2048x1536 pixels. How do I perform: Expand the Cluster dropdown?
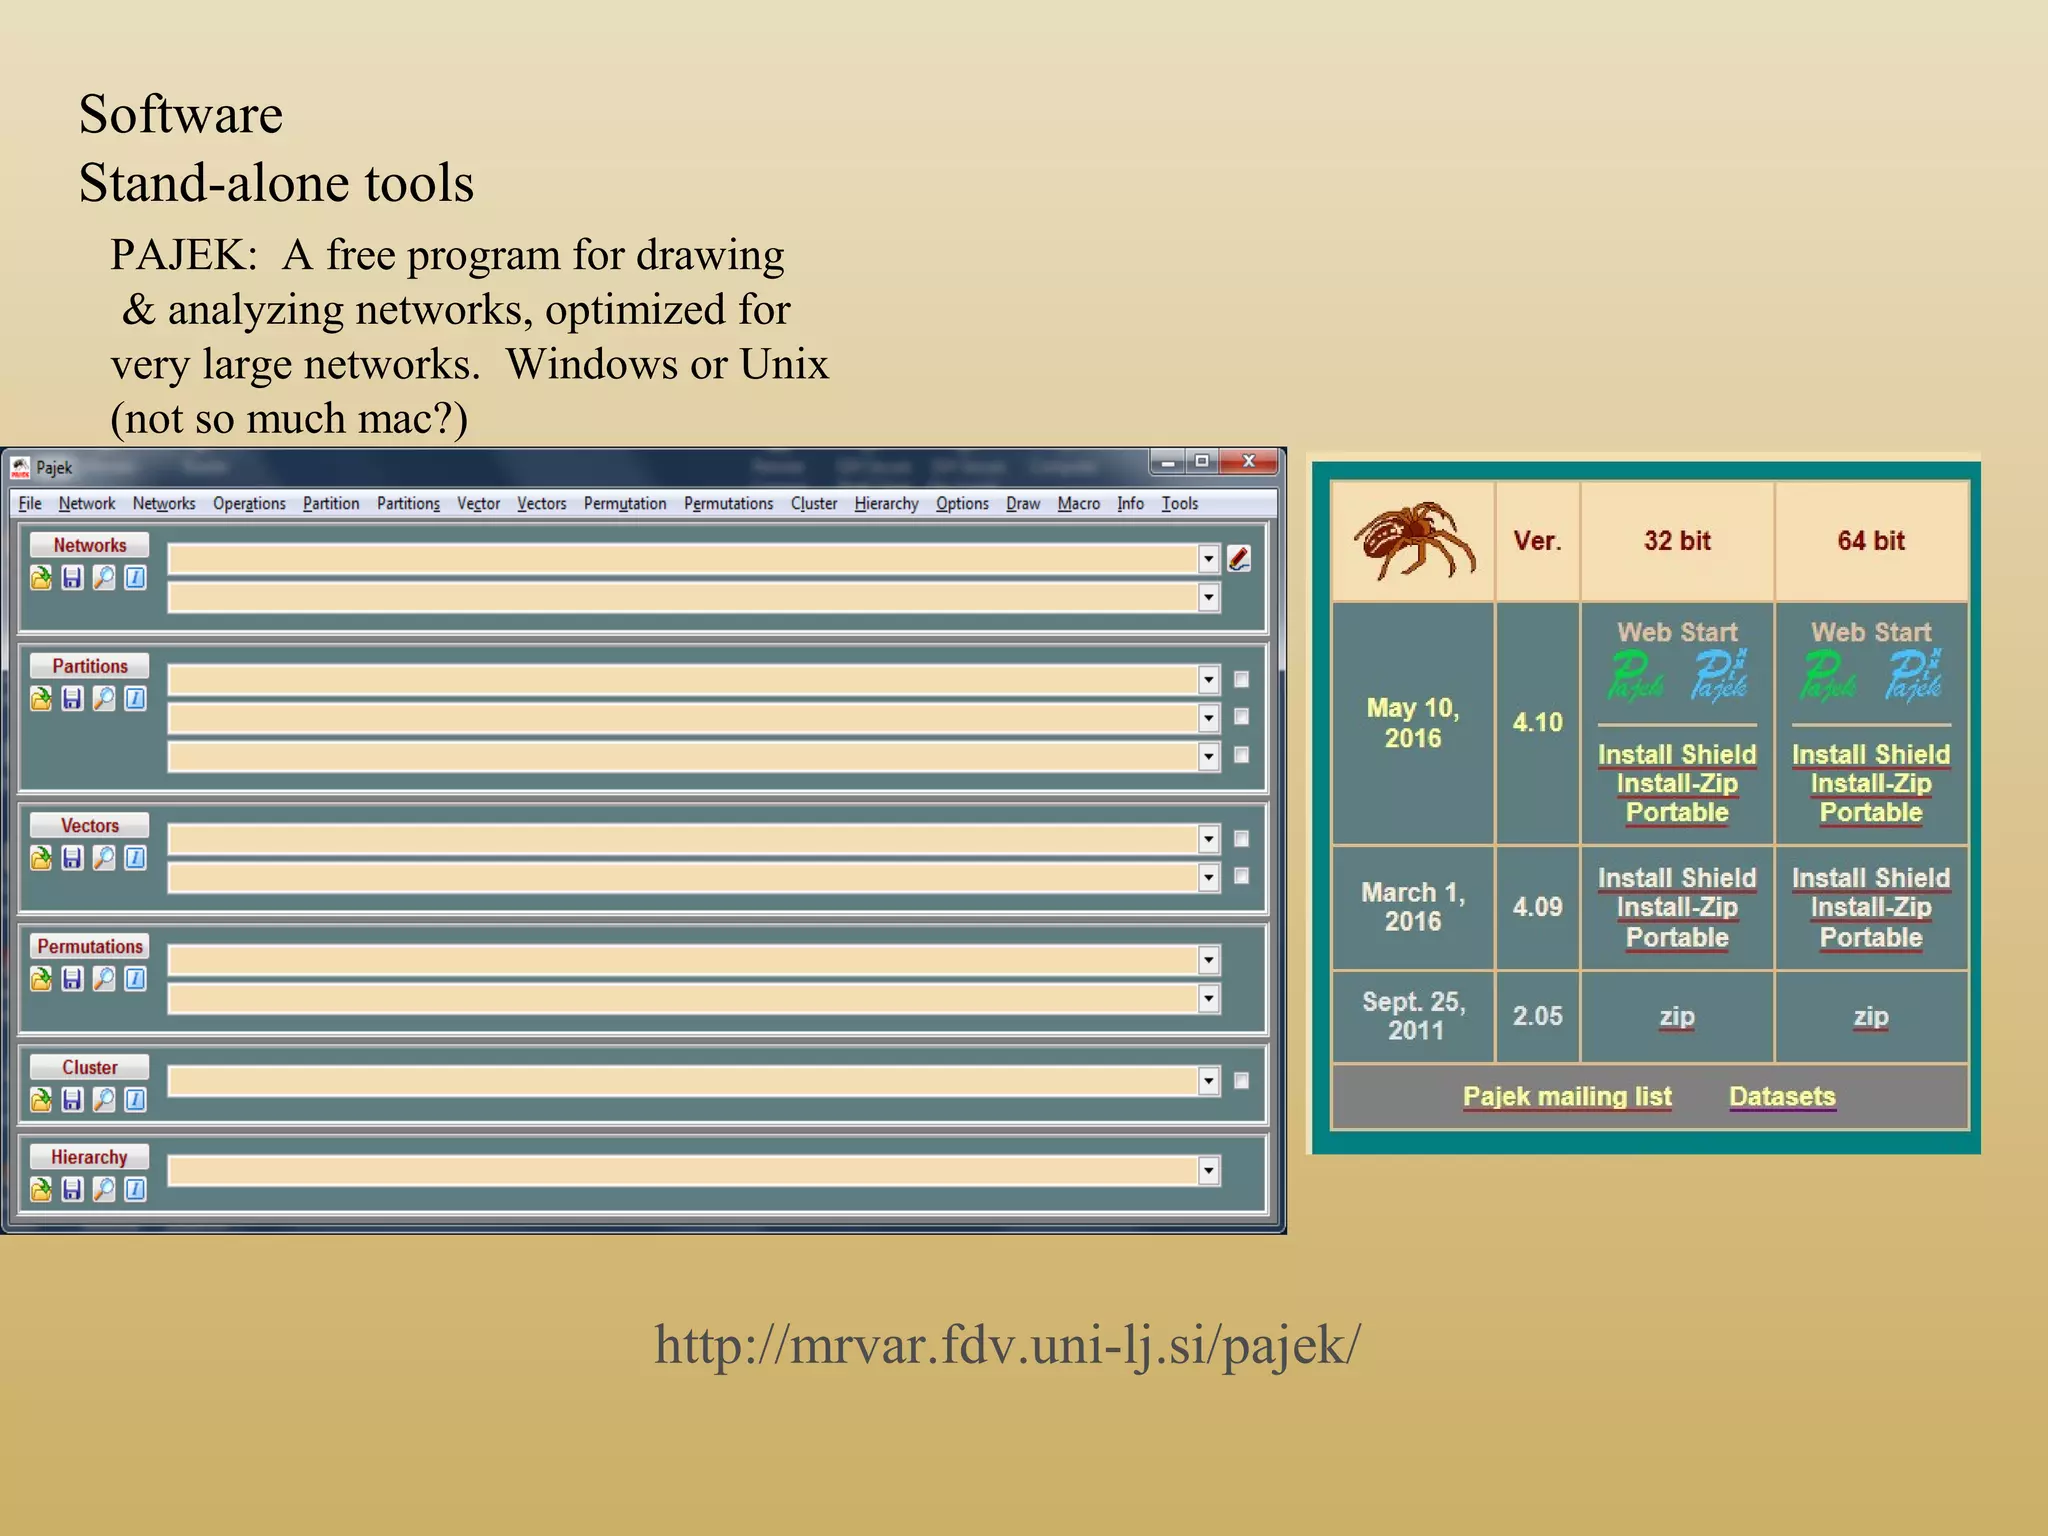pos(1209,1080)
